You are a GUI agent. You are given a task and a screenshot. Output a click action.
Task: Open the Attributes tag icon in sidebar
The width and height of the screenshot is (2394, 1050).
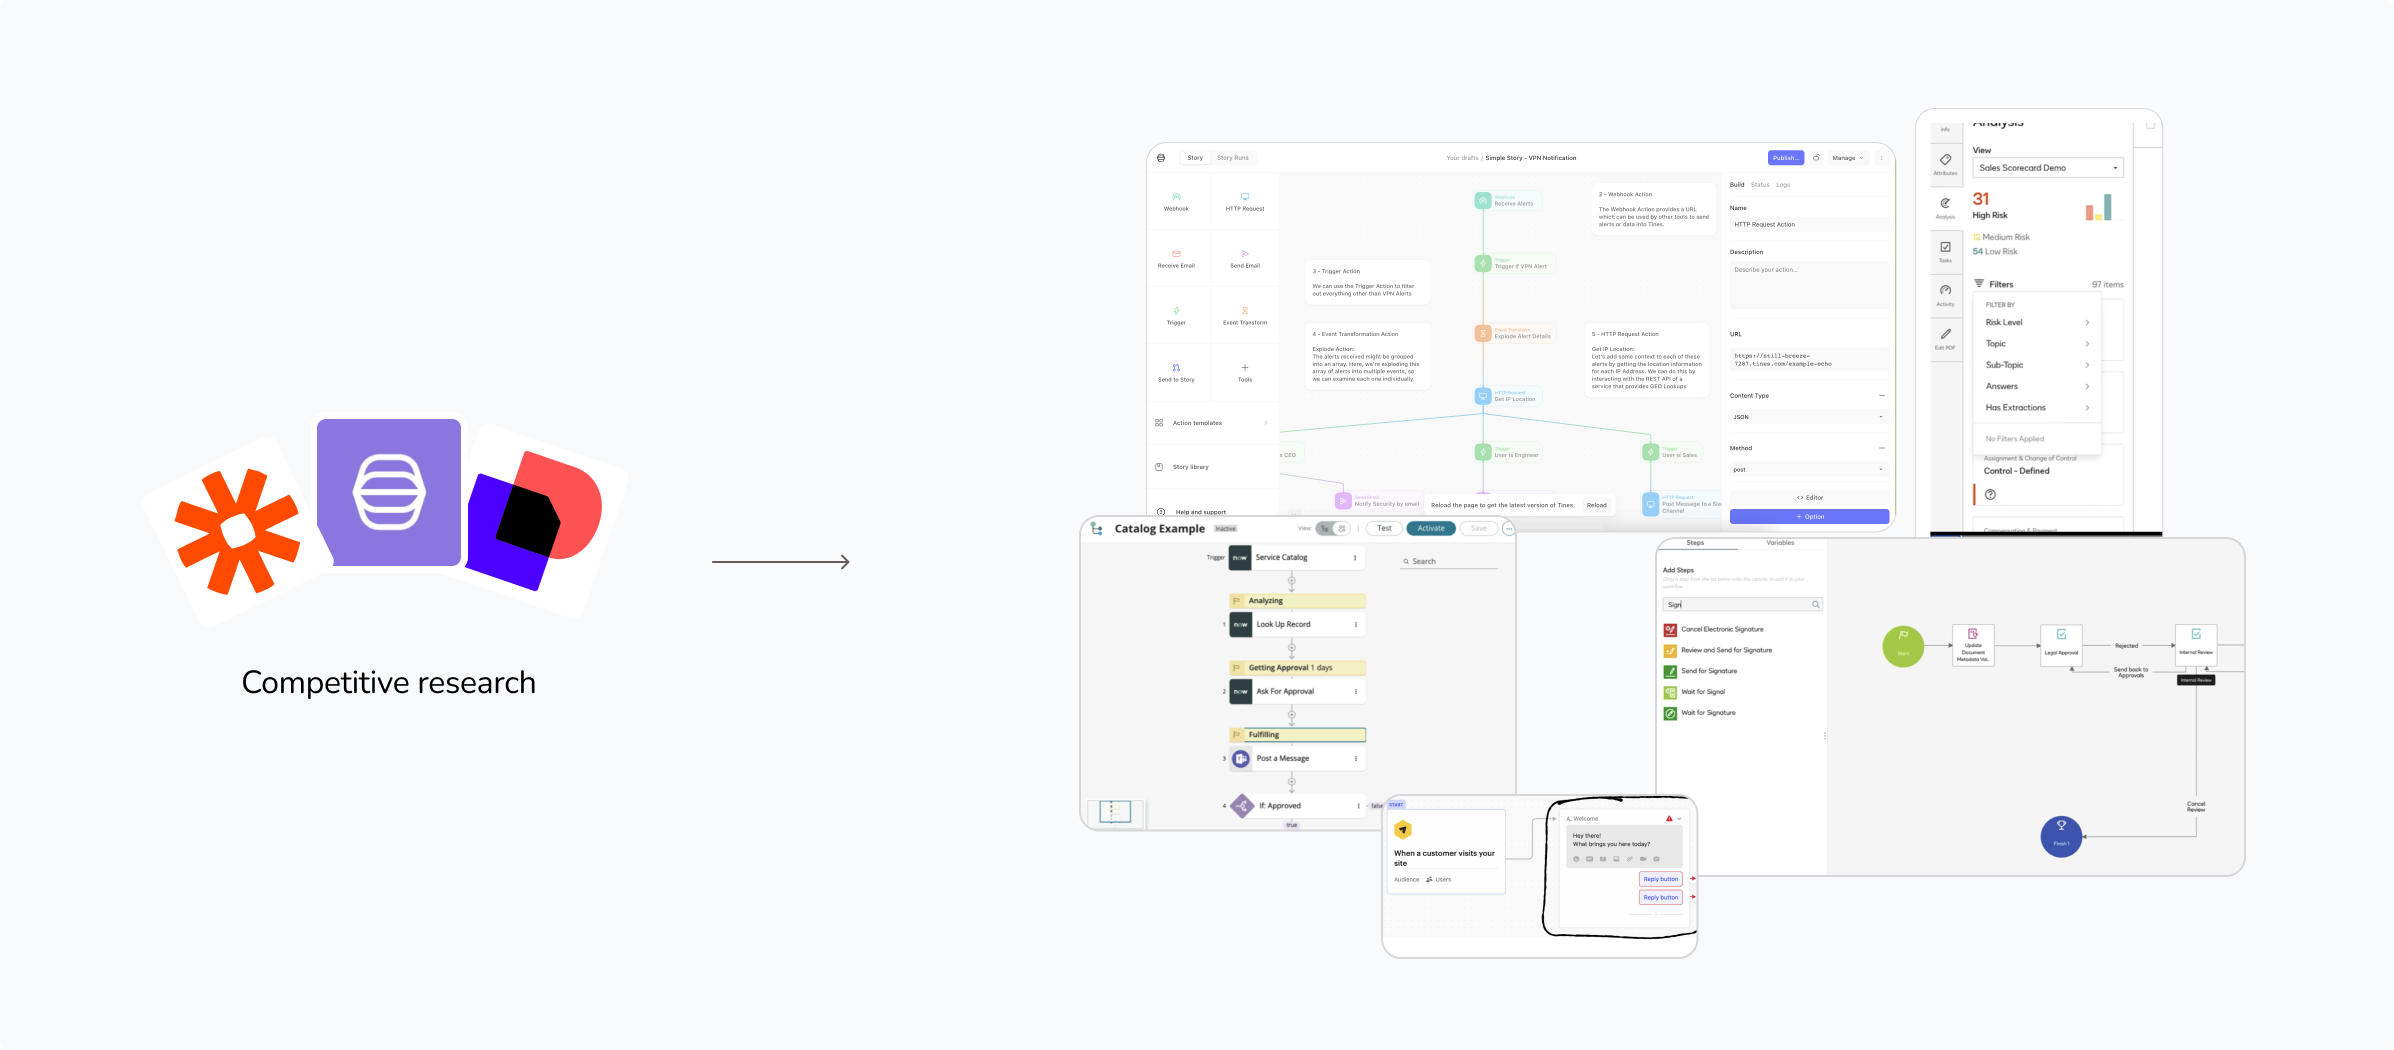click(x=1945, y=160)
